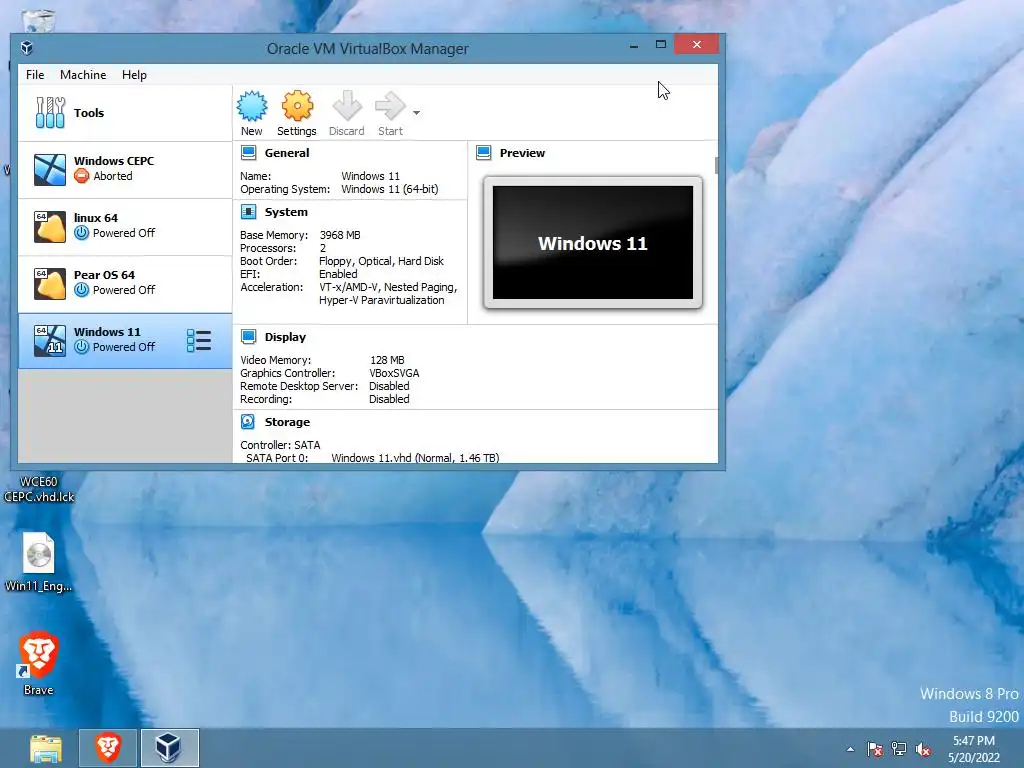
Task: Select the Pear OS 64 virtual machine
Action: click(125, 283)
